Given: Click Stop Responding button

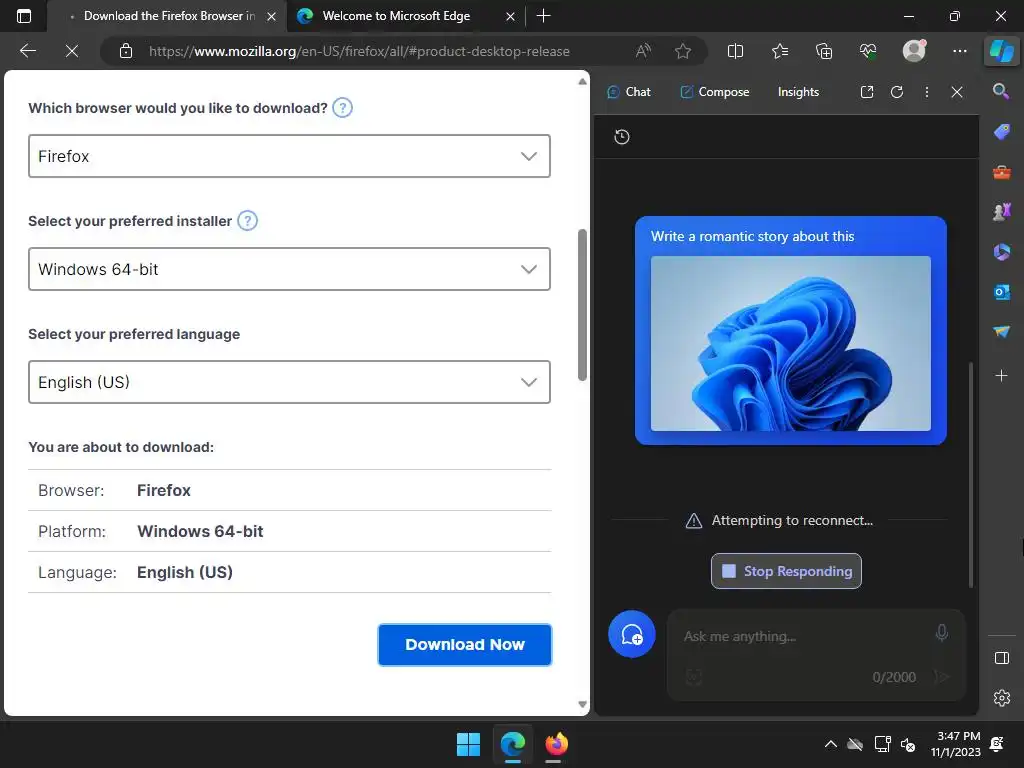Looking at the screenshot, I should coord(786,571).
